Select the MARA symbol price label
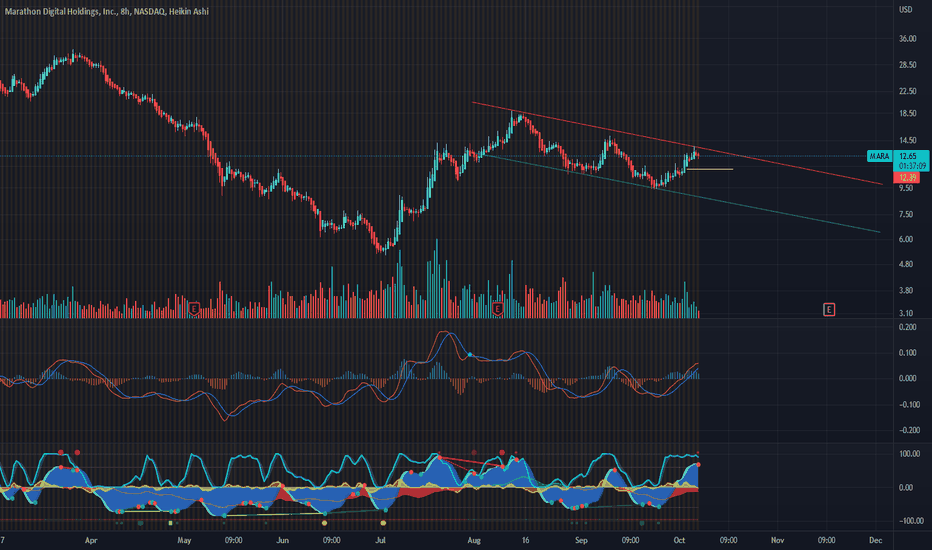The image size is (932, 550). click(x=880, y=156)
